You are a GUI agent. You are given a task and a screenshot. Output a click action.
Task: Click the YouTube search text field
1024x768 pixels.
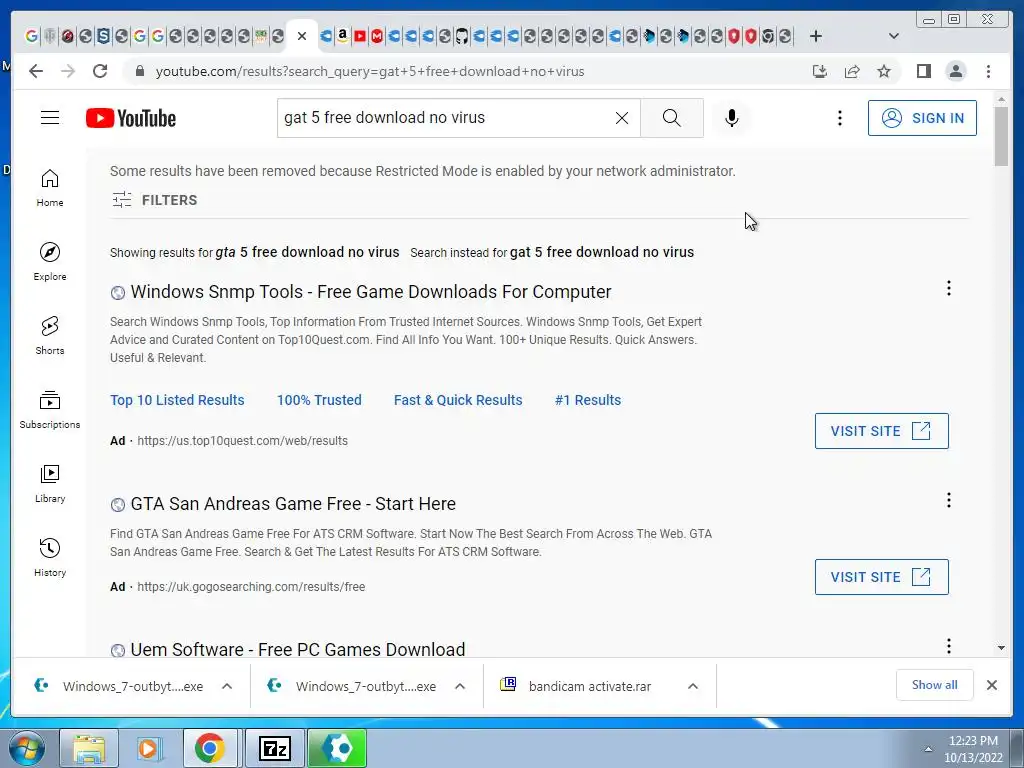point(444,118)
